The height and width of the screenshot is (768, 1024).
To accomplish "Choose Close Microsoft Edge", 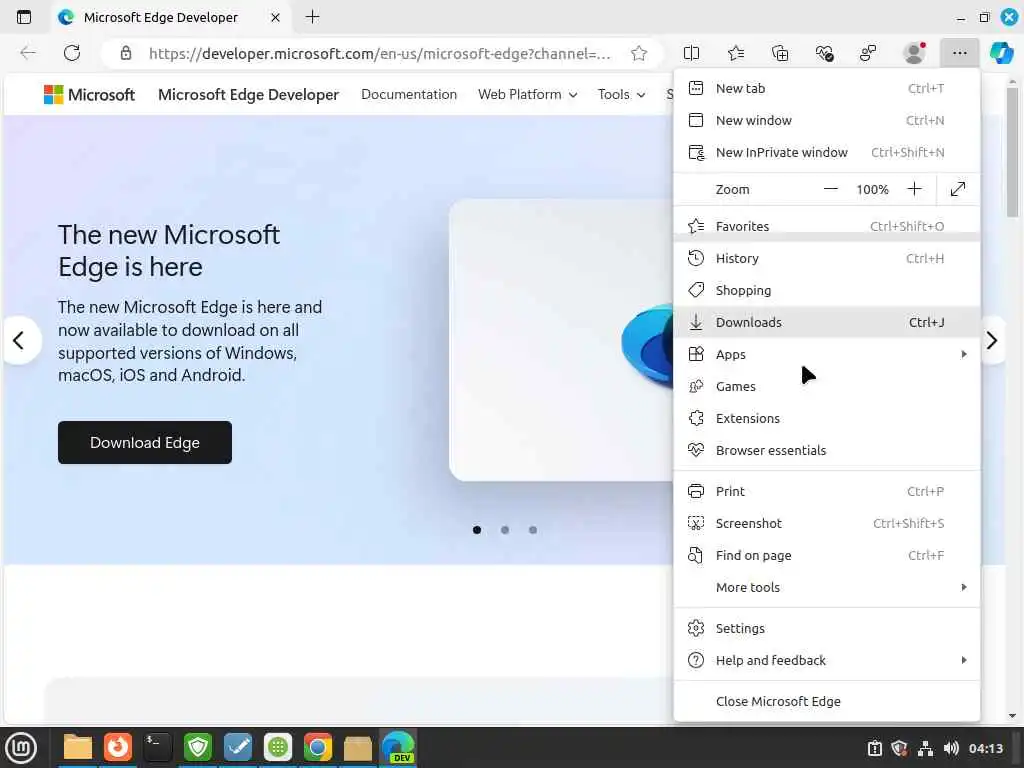I will (826, 701).
